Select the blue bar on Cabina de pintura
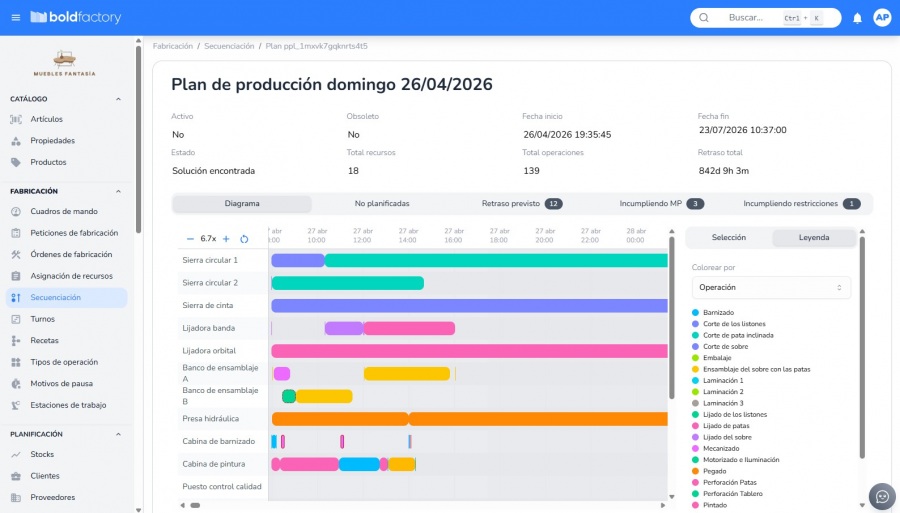Screen dimensions: 900x513 359,464
